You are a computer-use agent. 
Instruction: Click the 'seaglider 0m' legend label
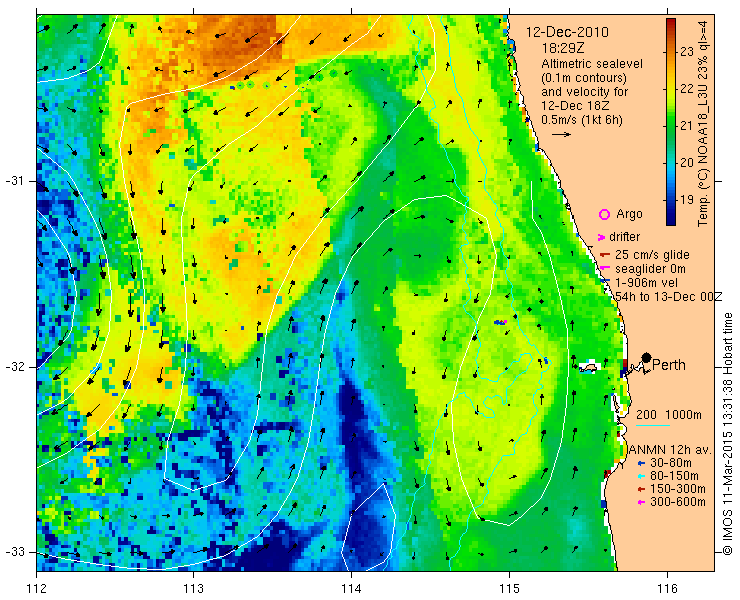coord(650,269)
